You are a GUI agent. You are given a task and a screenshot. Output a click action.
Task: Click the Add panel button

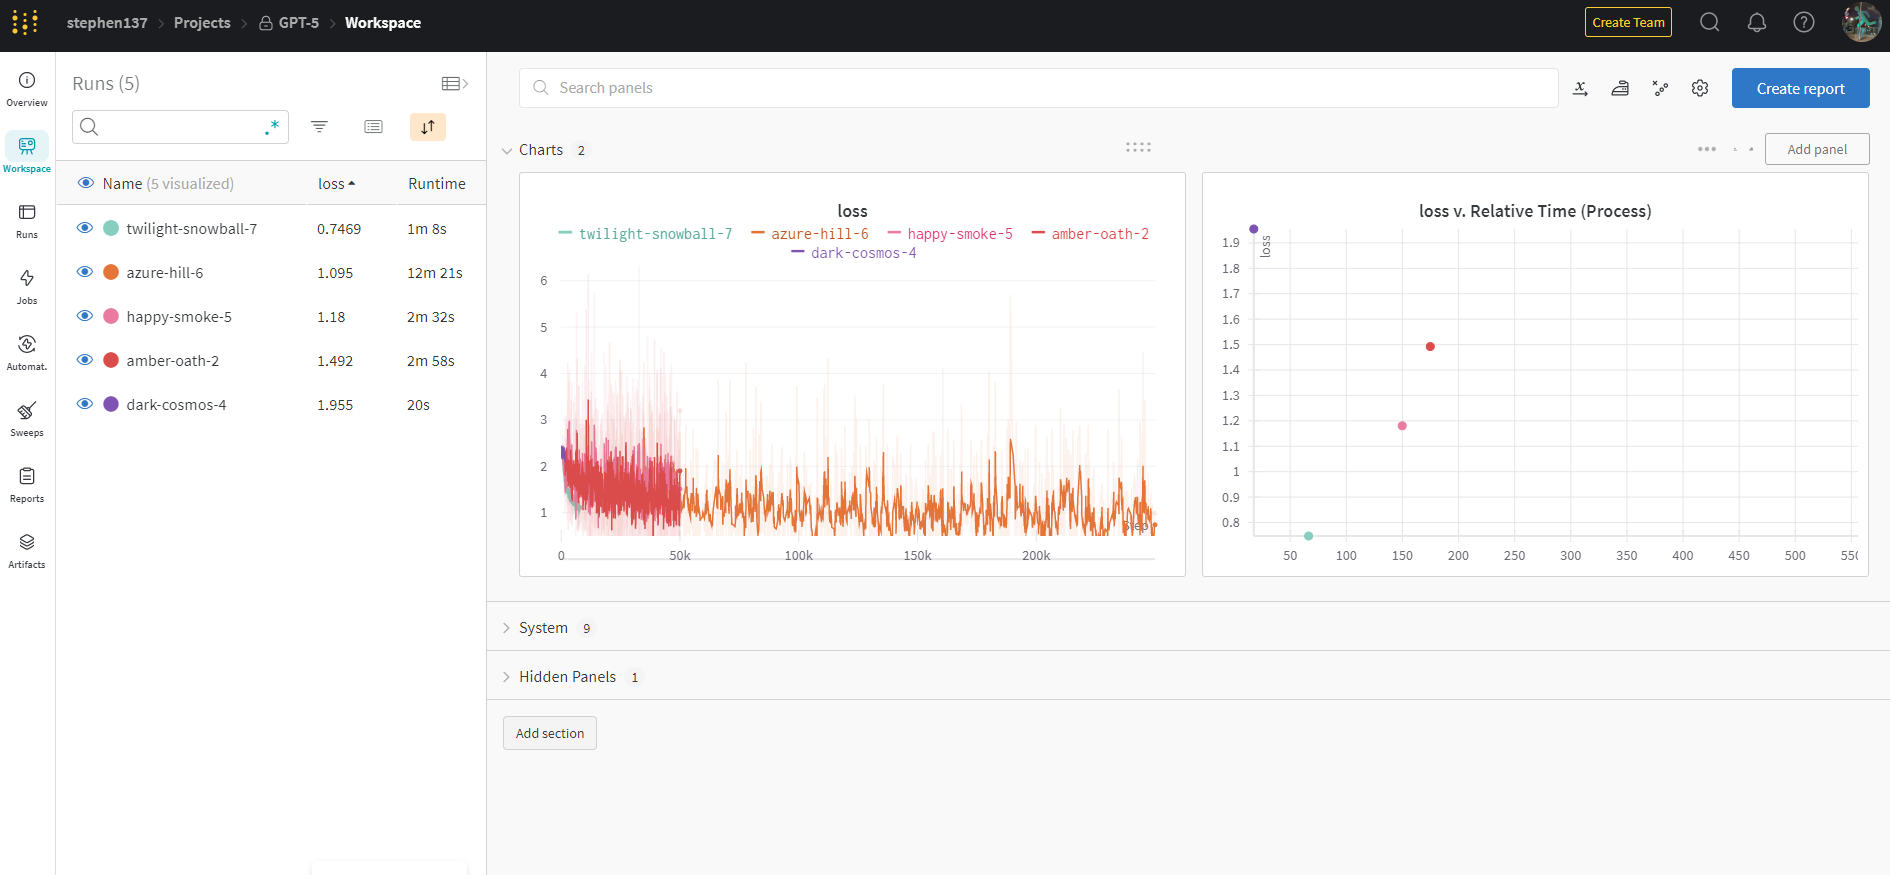point(1817,149)
